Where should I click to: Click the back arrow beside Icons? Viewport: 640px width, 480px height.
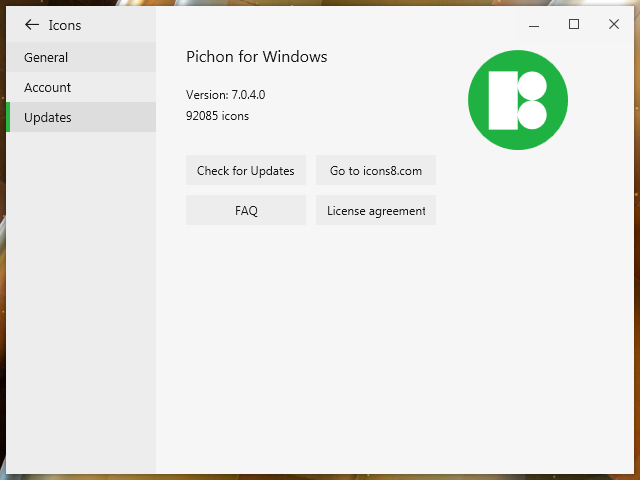32,25
